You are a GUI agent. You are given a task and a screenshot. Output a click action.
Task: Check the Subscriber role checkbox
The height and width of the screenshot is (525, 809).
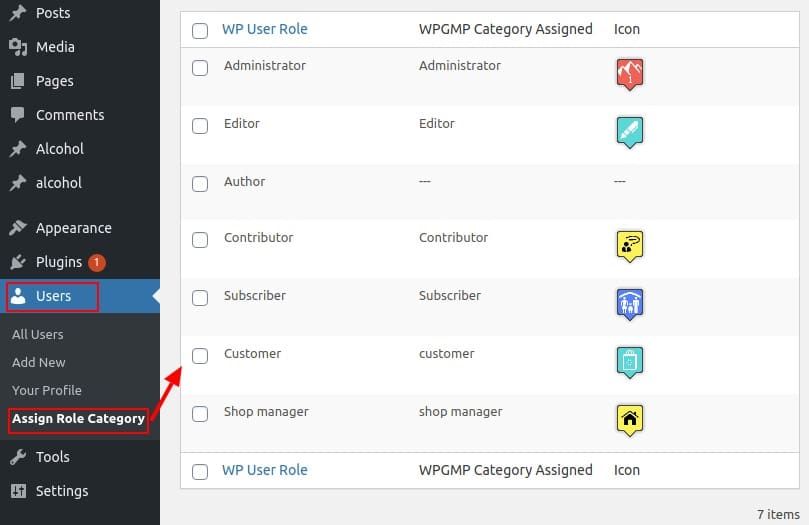[200, 298]
